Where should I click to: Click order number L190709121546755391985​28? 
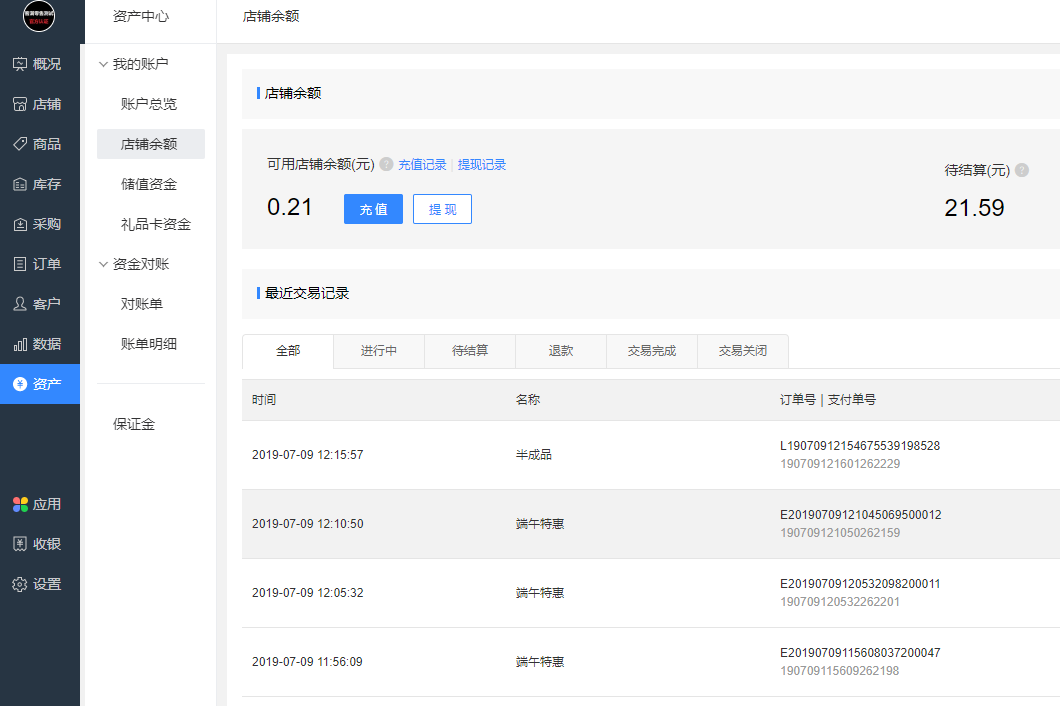[x=860, y=446]
